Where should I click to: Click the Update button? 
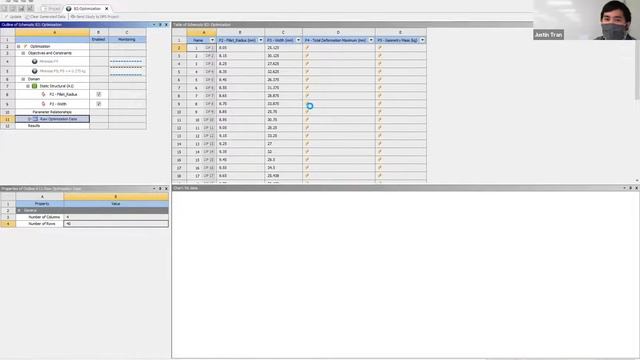13,17
